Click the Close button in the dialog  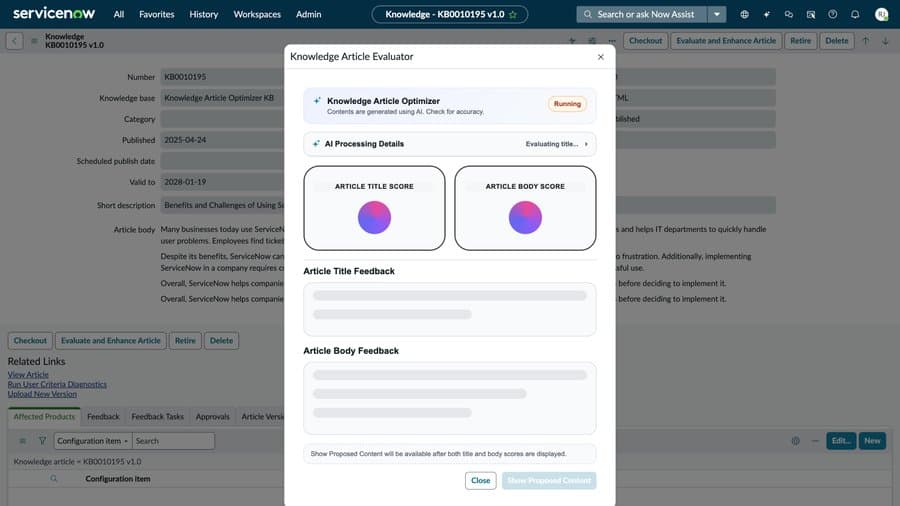click(480, 480)
